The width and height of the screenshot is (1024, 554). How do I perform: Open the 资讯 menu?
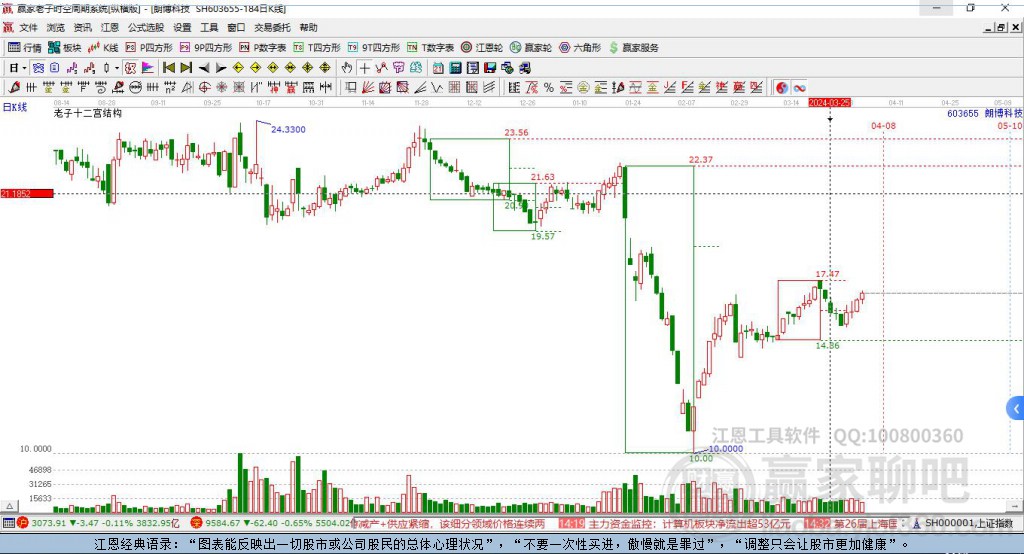[x=82, y=27]
